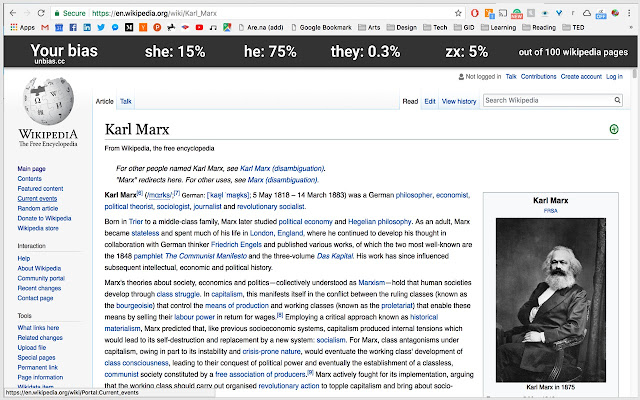This screenshot has height=400, width=640.
Task: Click the green plus icon beside article title
Action: [613, 129]
